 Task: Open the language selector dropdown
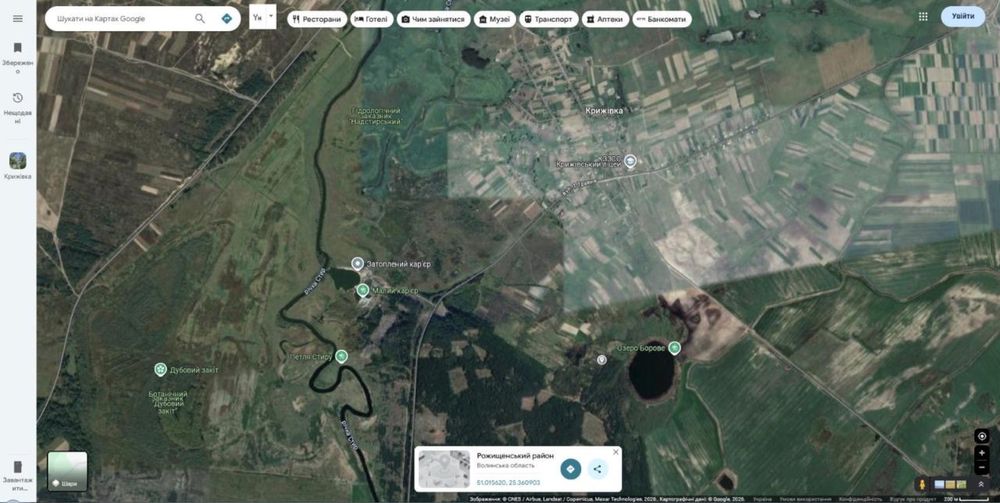coord(263,17)
